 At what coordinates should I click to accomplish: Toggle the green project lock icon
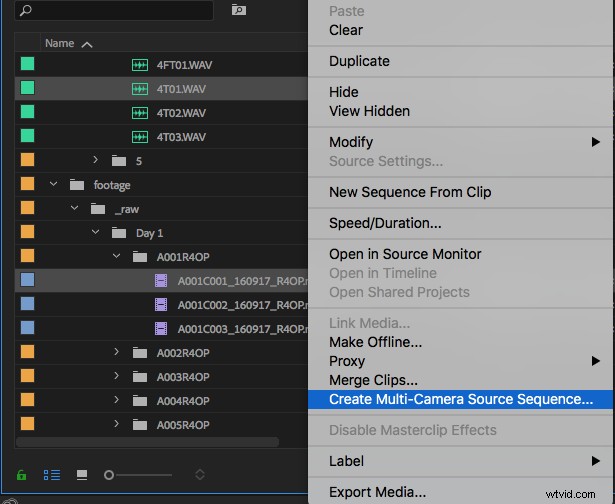pyautogui.click(x=22, y=475)
